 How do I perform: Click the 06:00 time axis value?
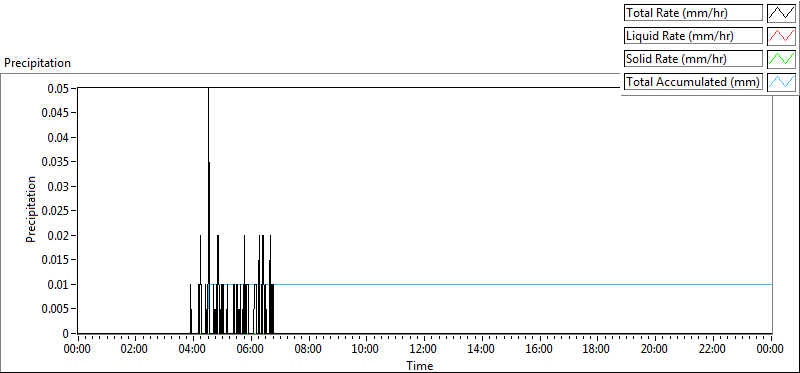(251, 349)
